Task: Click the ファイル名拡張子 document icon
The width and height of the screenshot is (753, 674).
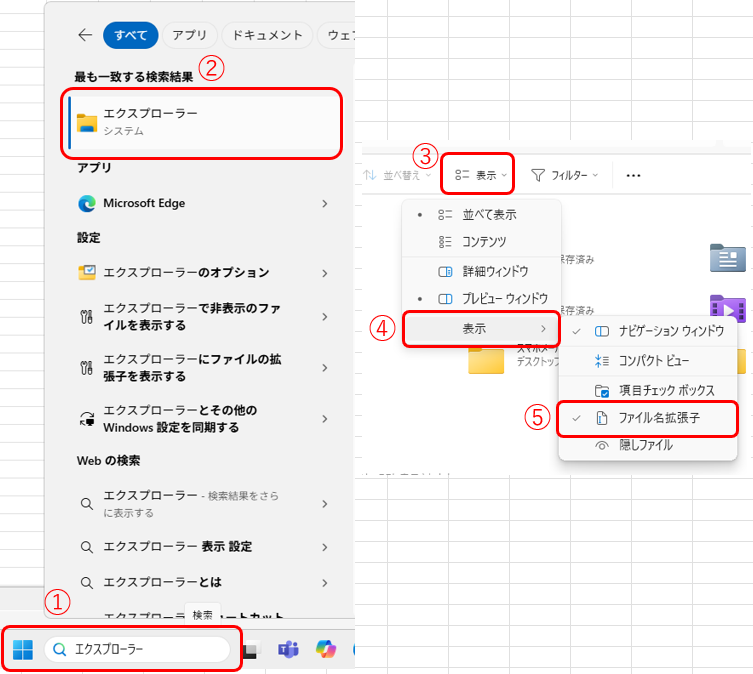Action: 602,418
